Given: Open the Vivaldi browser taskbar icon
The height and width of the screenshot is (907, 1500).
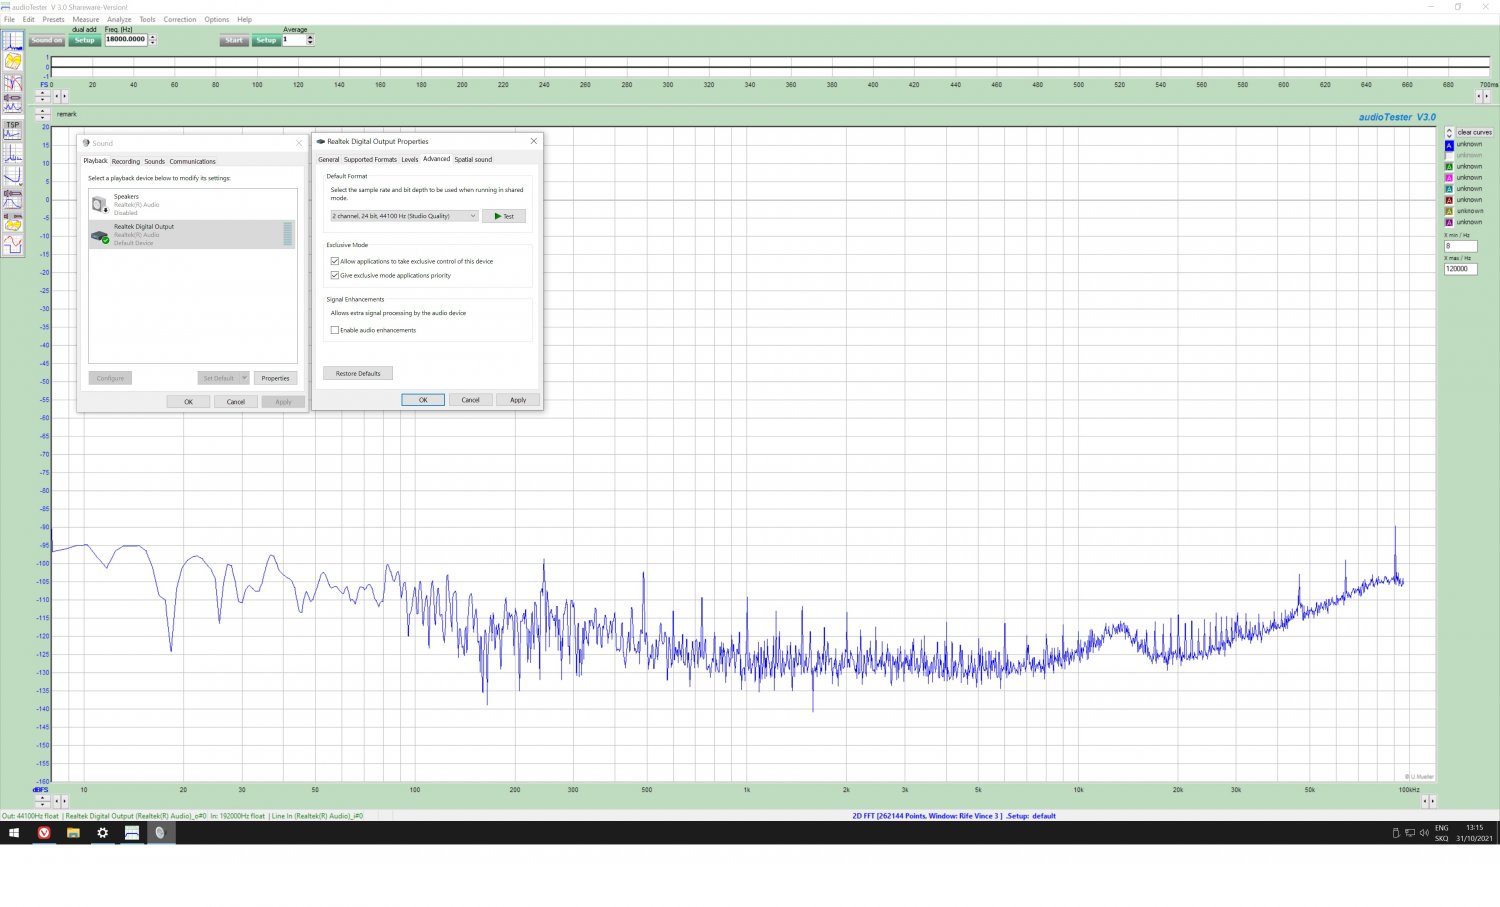Looking at the screenshot, I should tap(44, 832).
